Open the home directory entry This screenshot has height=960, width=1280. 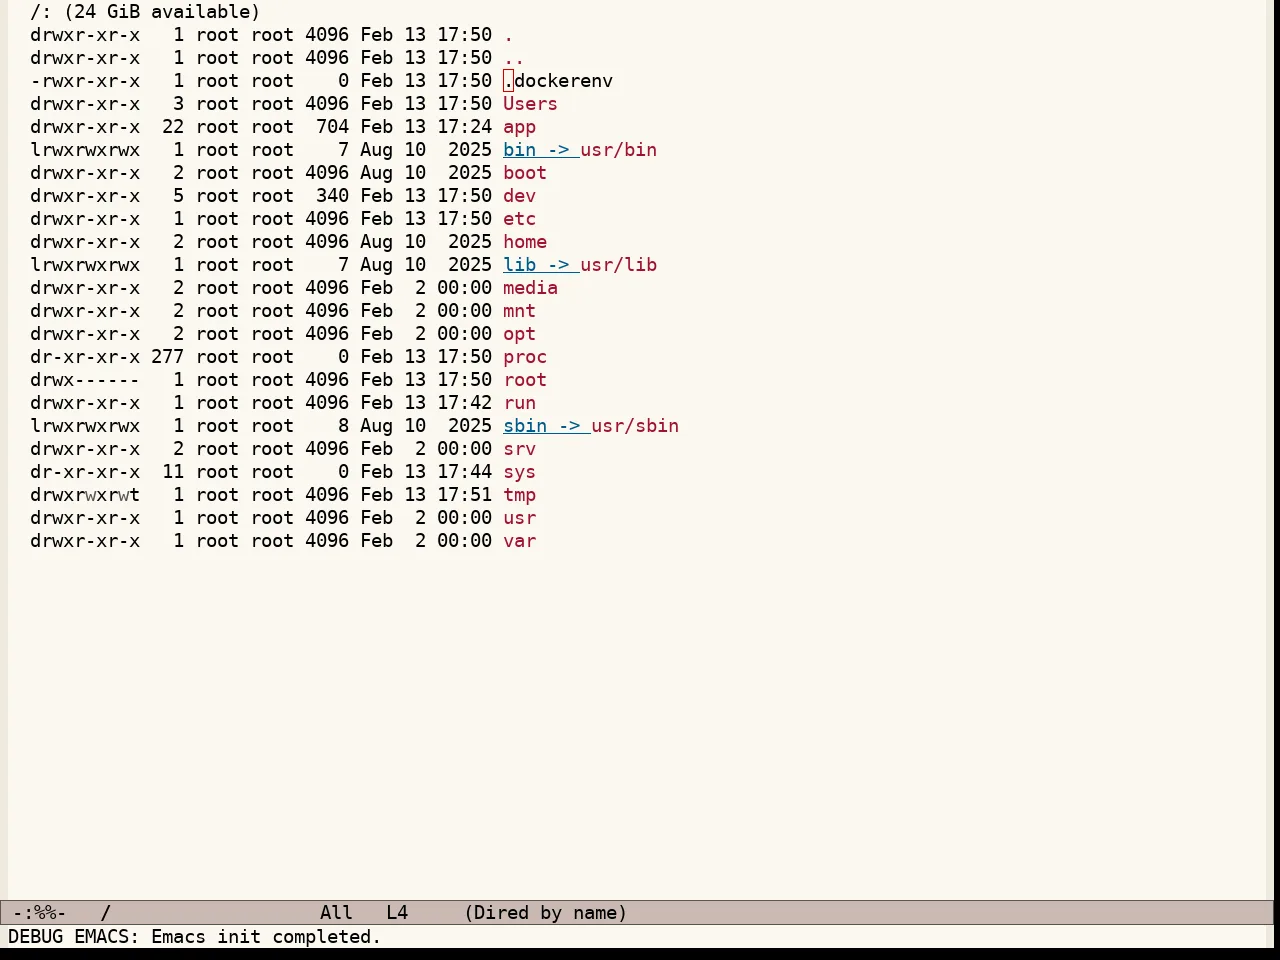click(x=525, y=242)
